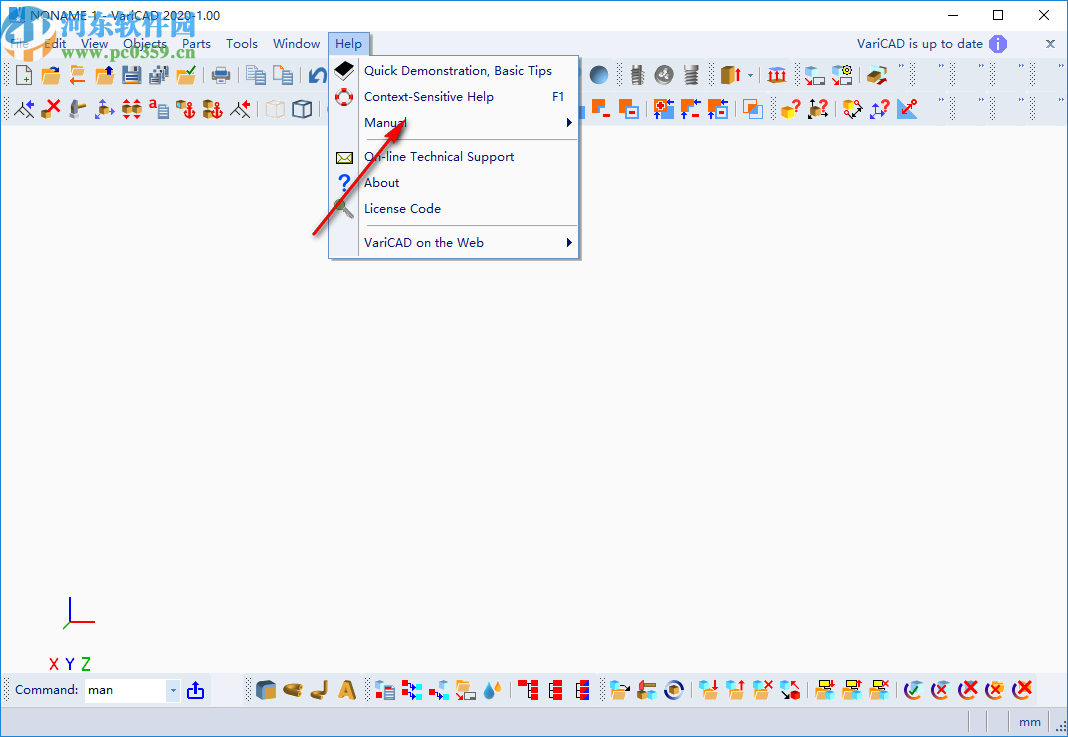Select Quick Demonstration, Basic Tips

(x=454, y=71)
